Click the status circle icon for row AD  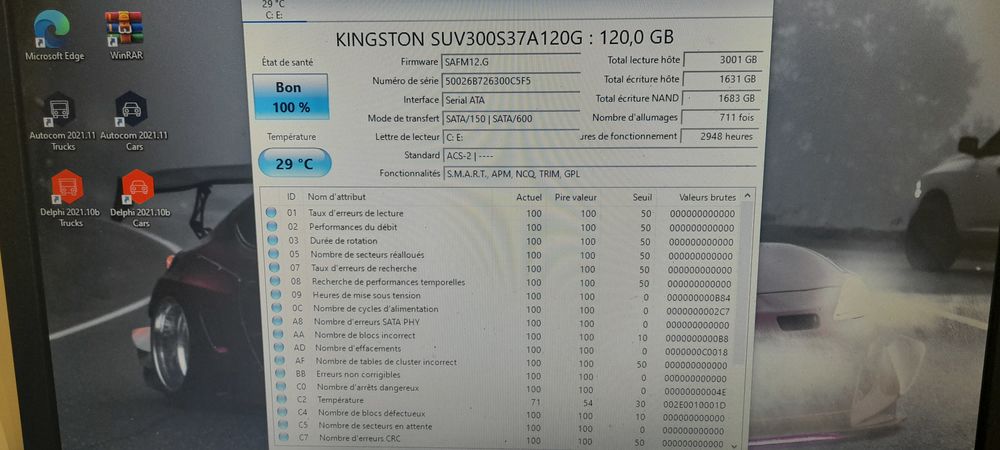point(280,347)
